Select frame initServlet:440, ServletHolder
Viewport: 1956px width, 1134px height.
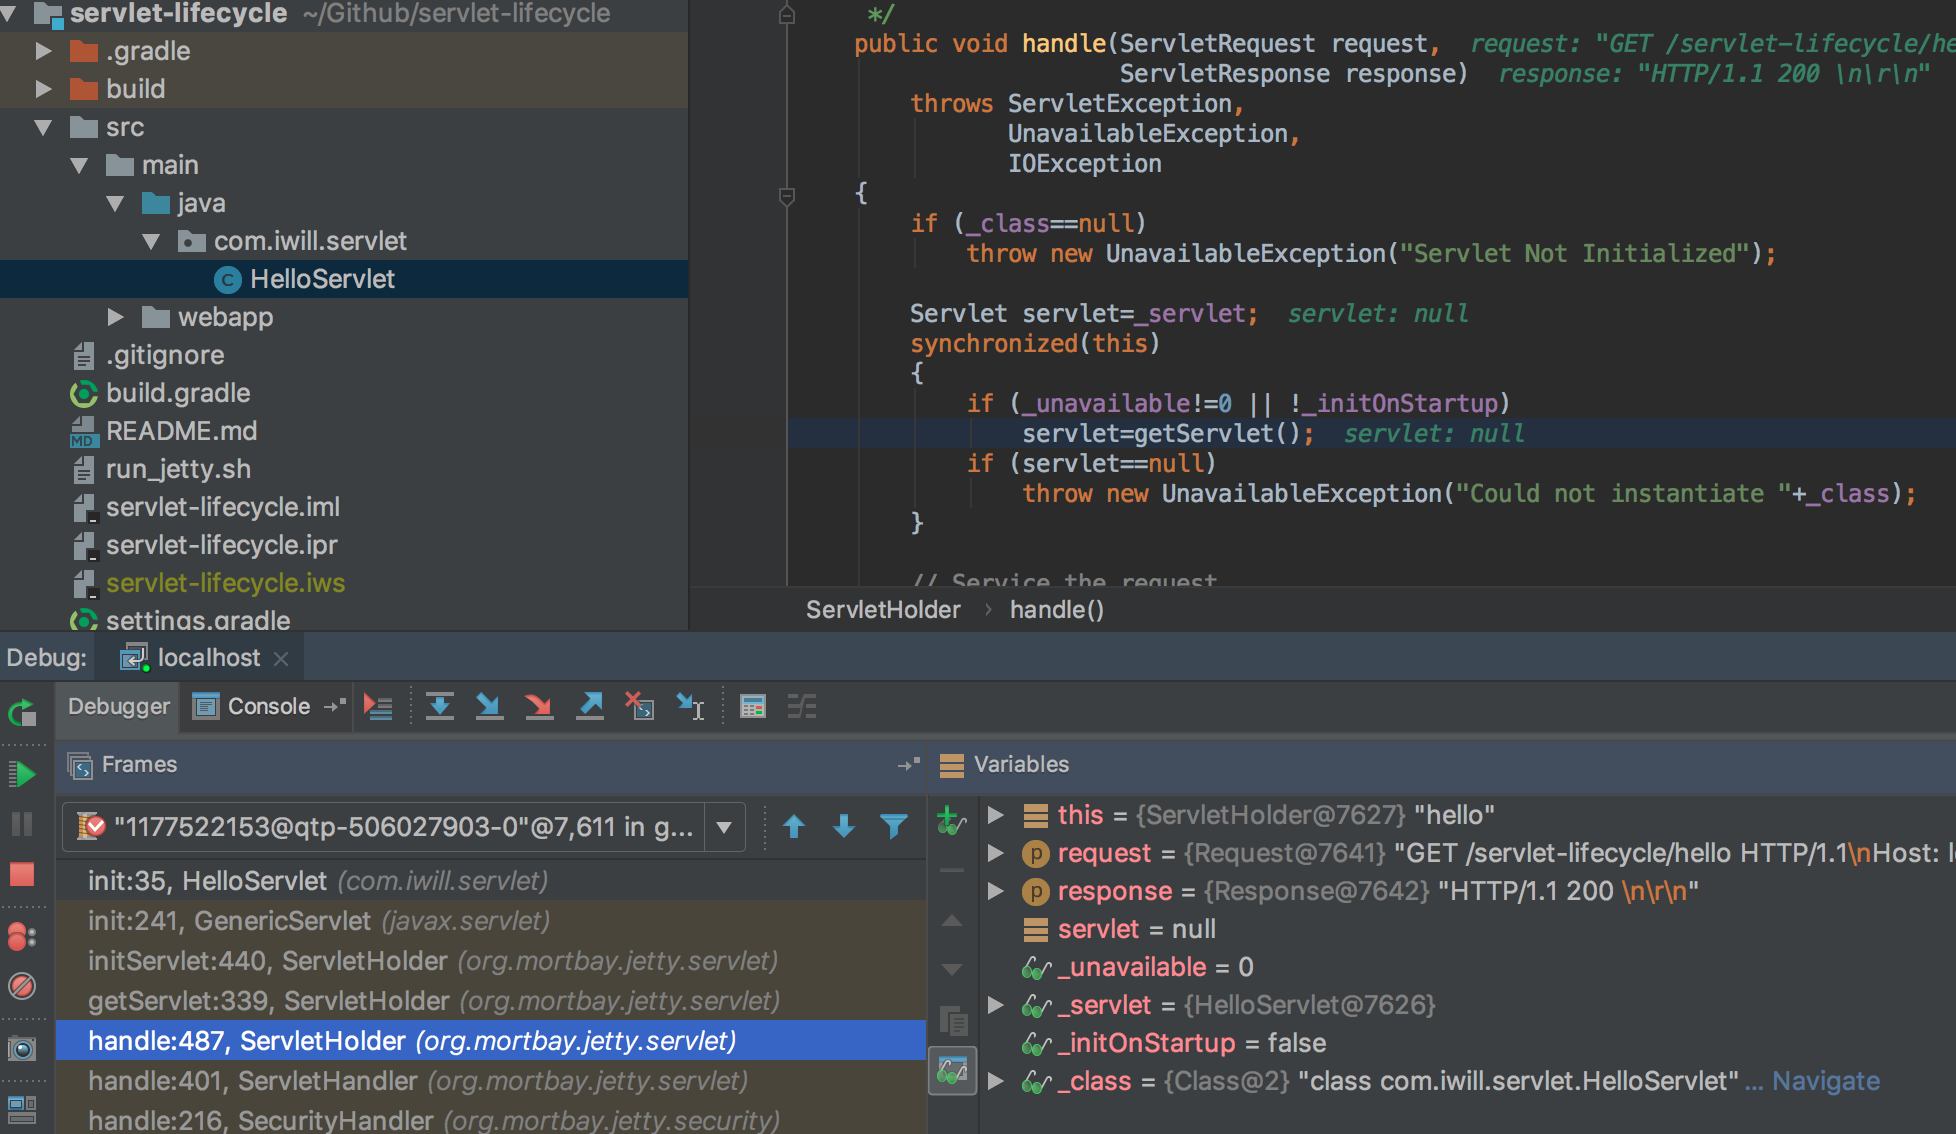[x=490, y=961]
